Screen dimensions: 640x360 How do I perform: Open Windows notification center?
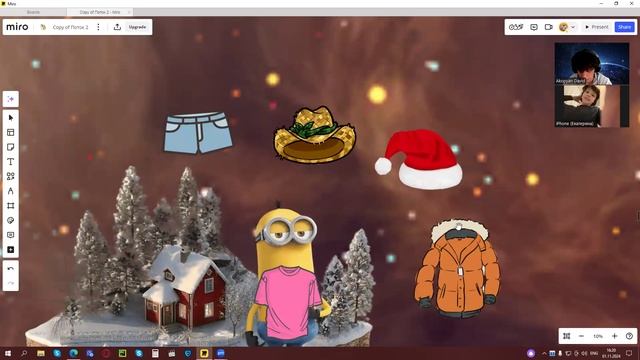coord(629,353)
